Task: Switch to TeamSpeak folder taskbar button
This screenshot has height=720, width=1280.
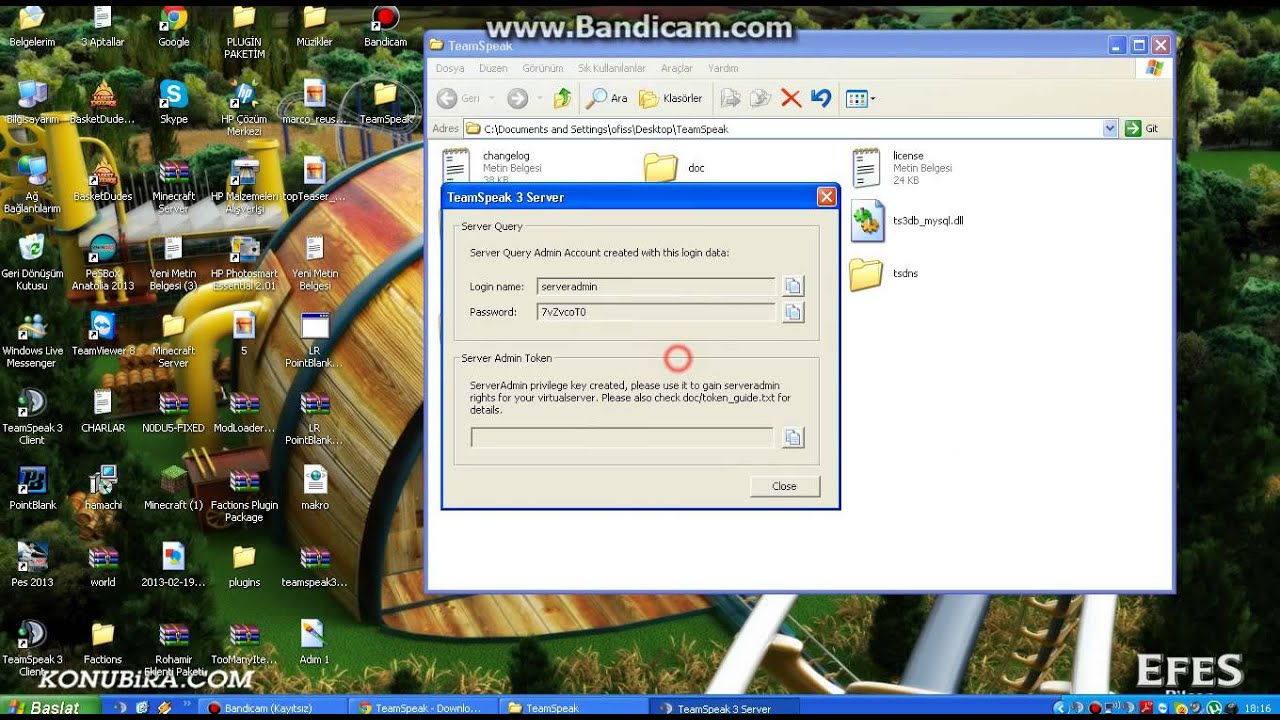Action: click(571, 708)
